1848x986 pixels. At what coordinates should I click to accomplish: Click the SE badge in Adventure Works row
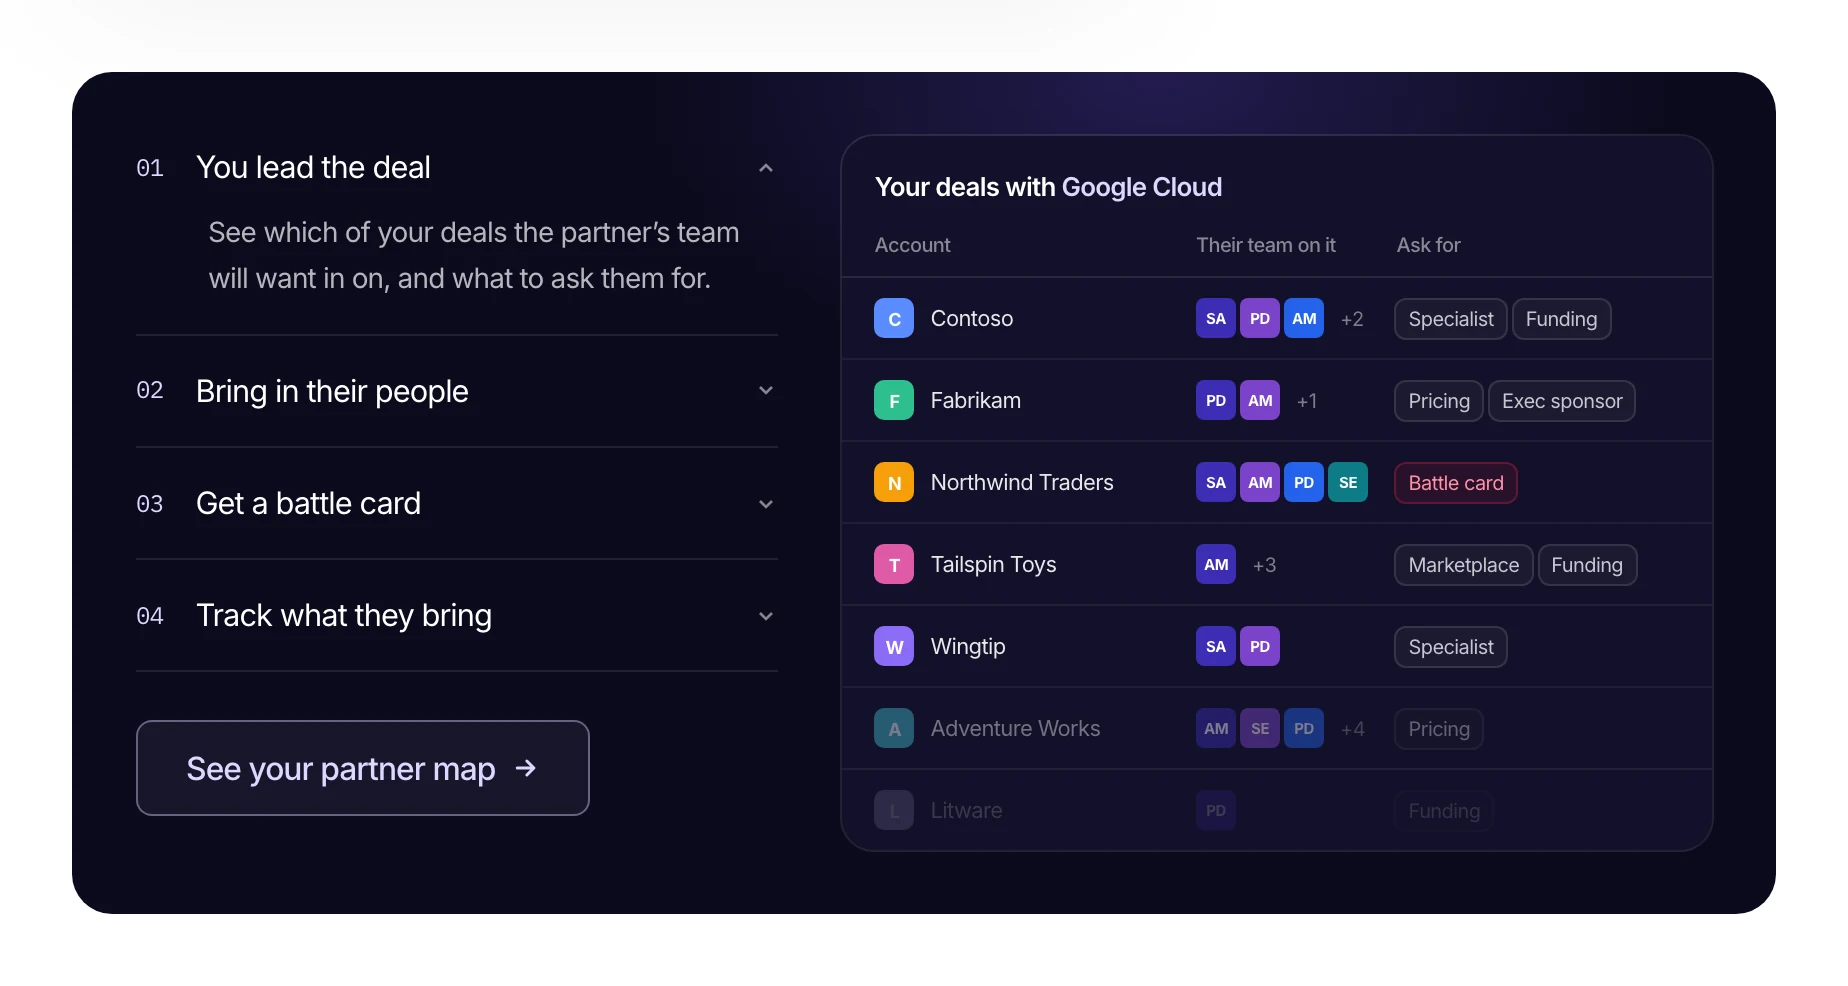point(1260,729)
